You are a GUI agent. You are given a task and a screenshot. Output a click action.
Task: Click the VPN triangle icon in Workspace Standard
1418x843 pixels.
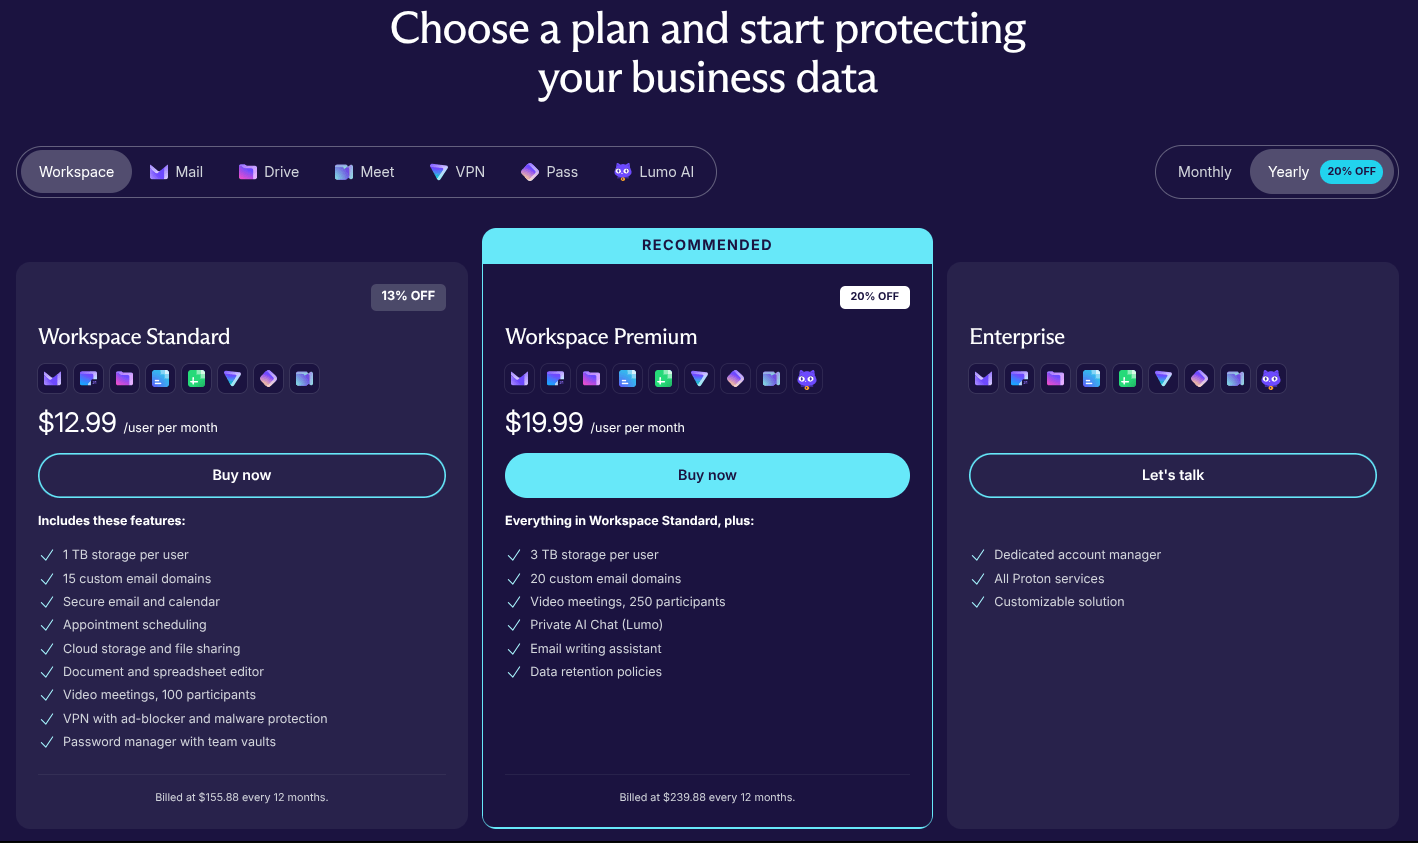click(x=232, y=378)
